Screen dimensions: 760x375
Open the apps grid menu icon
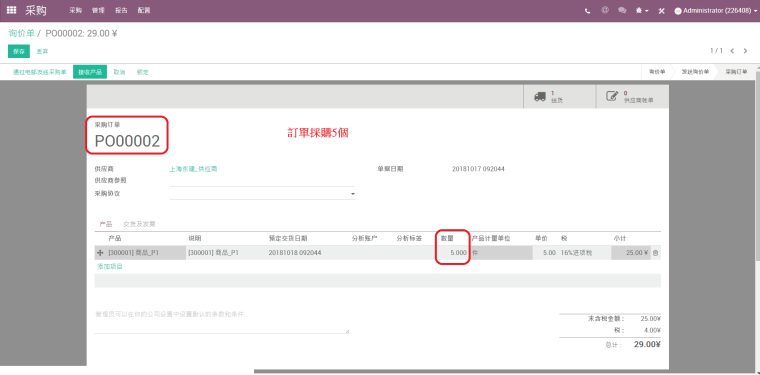(11, 10)
